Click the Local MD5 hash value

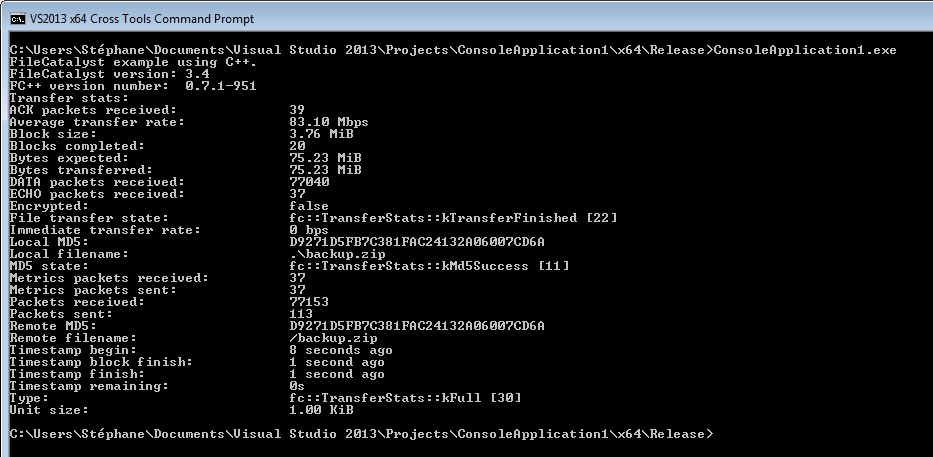(x=417, y=242)
